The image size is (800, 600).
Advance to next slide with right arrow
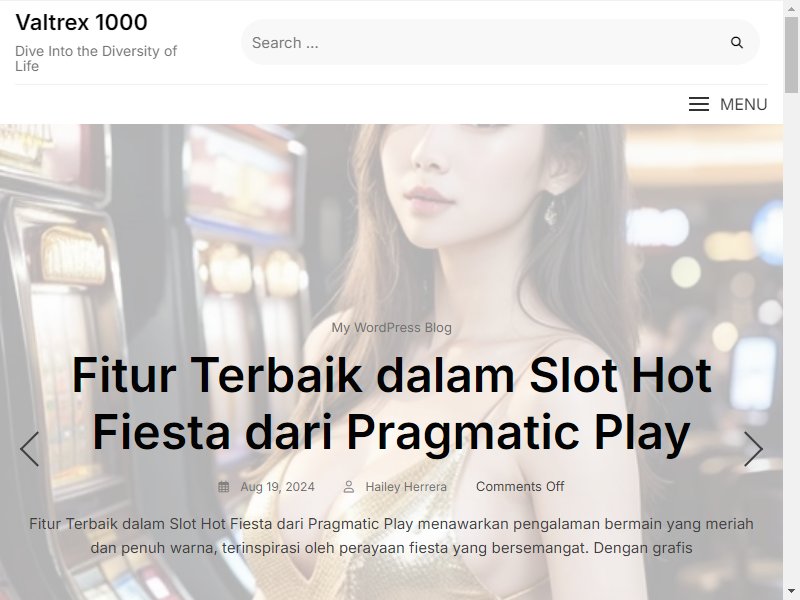(x=753, y=449)
